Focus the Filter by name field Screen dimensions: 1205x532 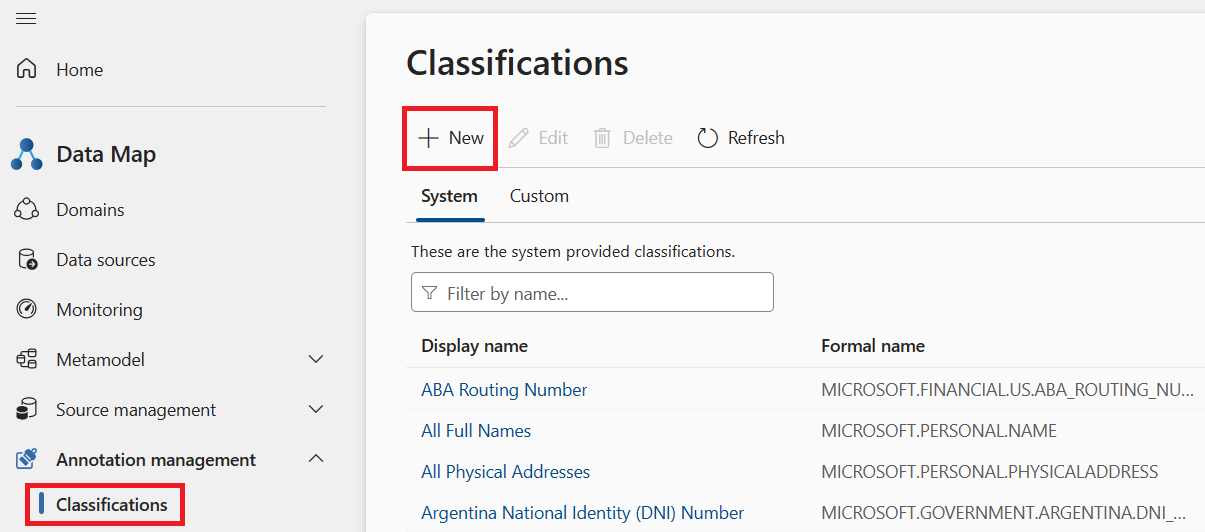click(x=592, y=292)
